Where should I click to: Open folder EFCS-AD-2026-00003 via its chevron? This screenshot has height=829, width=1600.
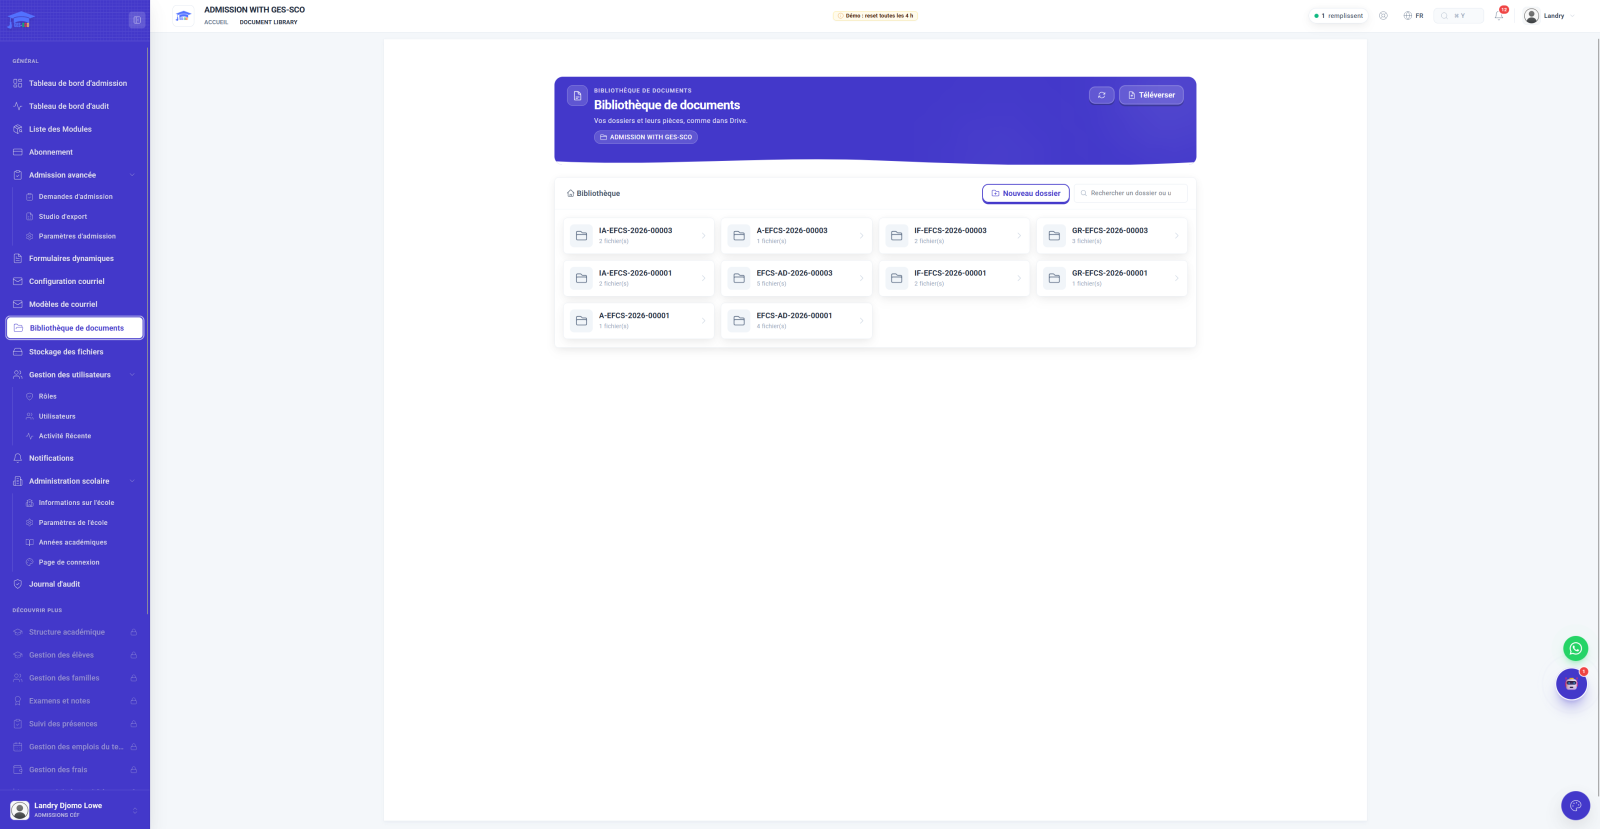(x=861, y=278)
